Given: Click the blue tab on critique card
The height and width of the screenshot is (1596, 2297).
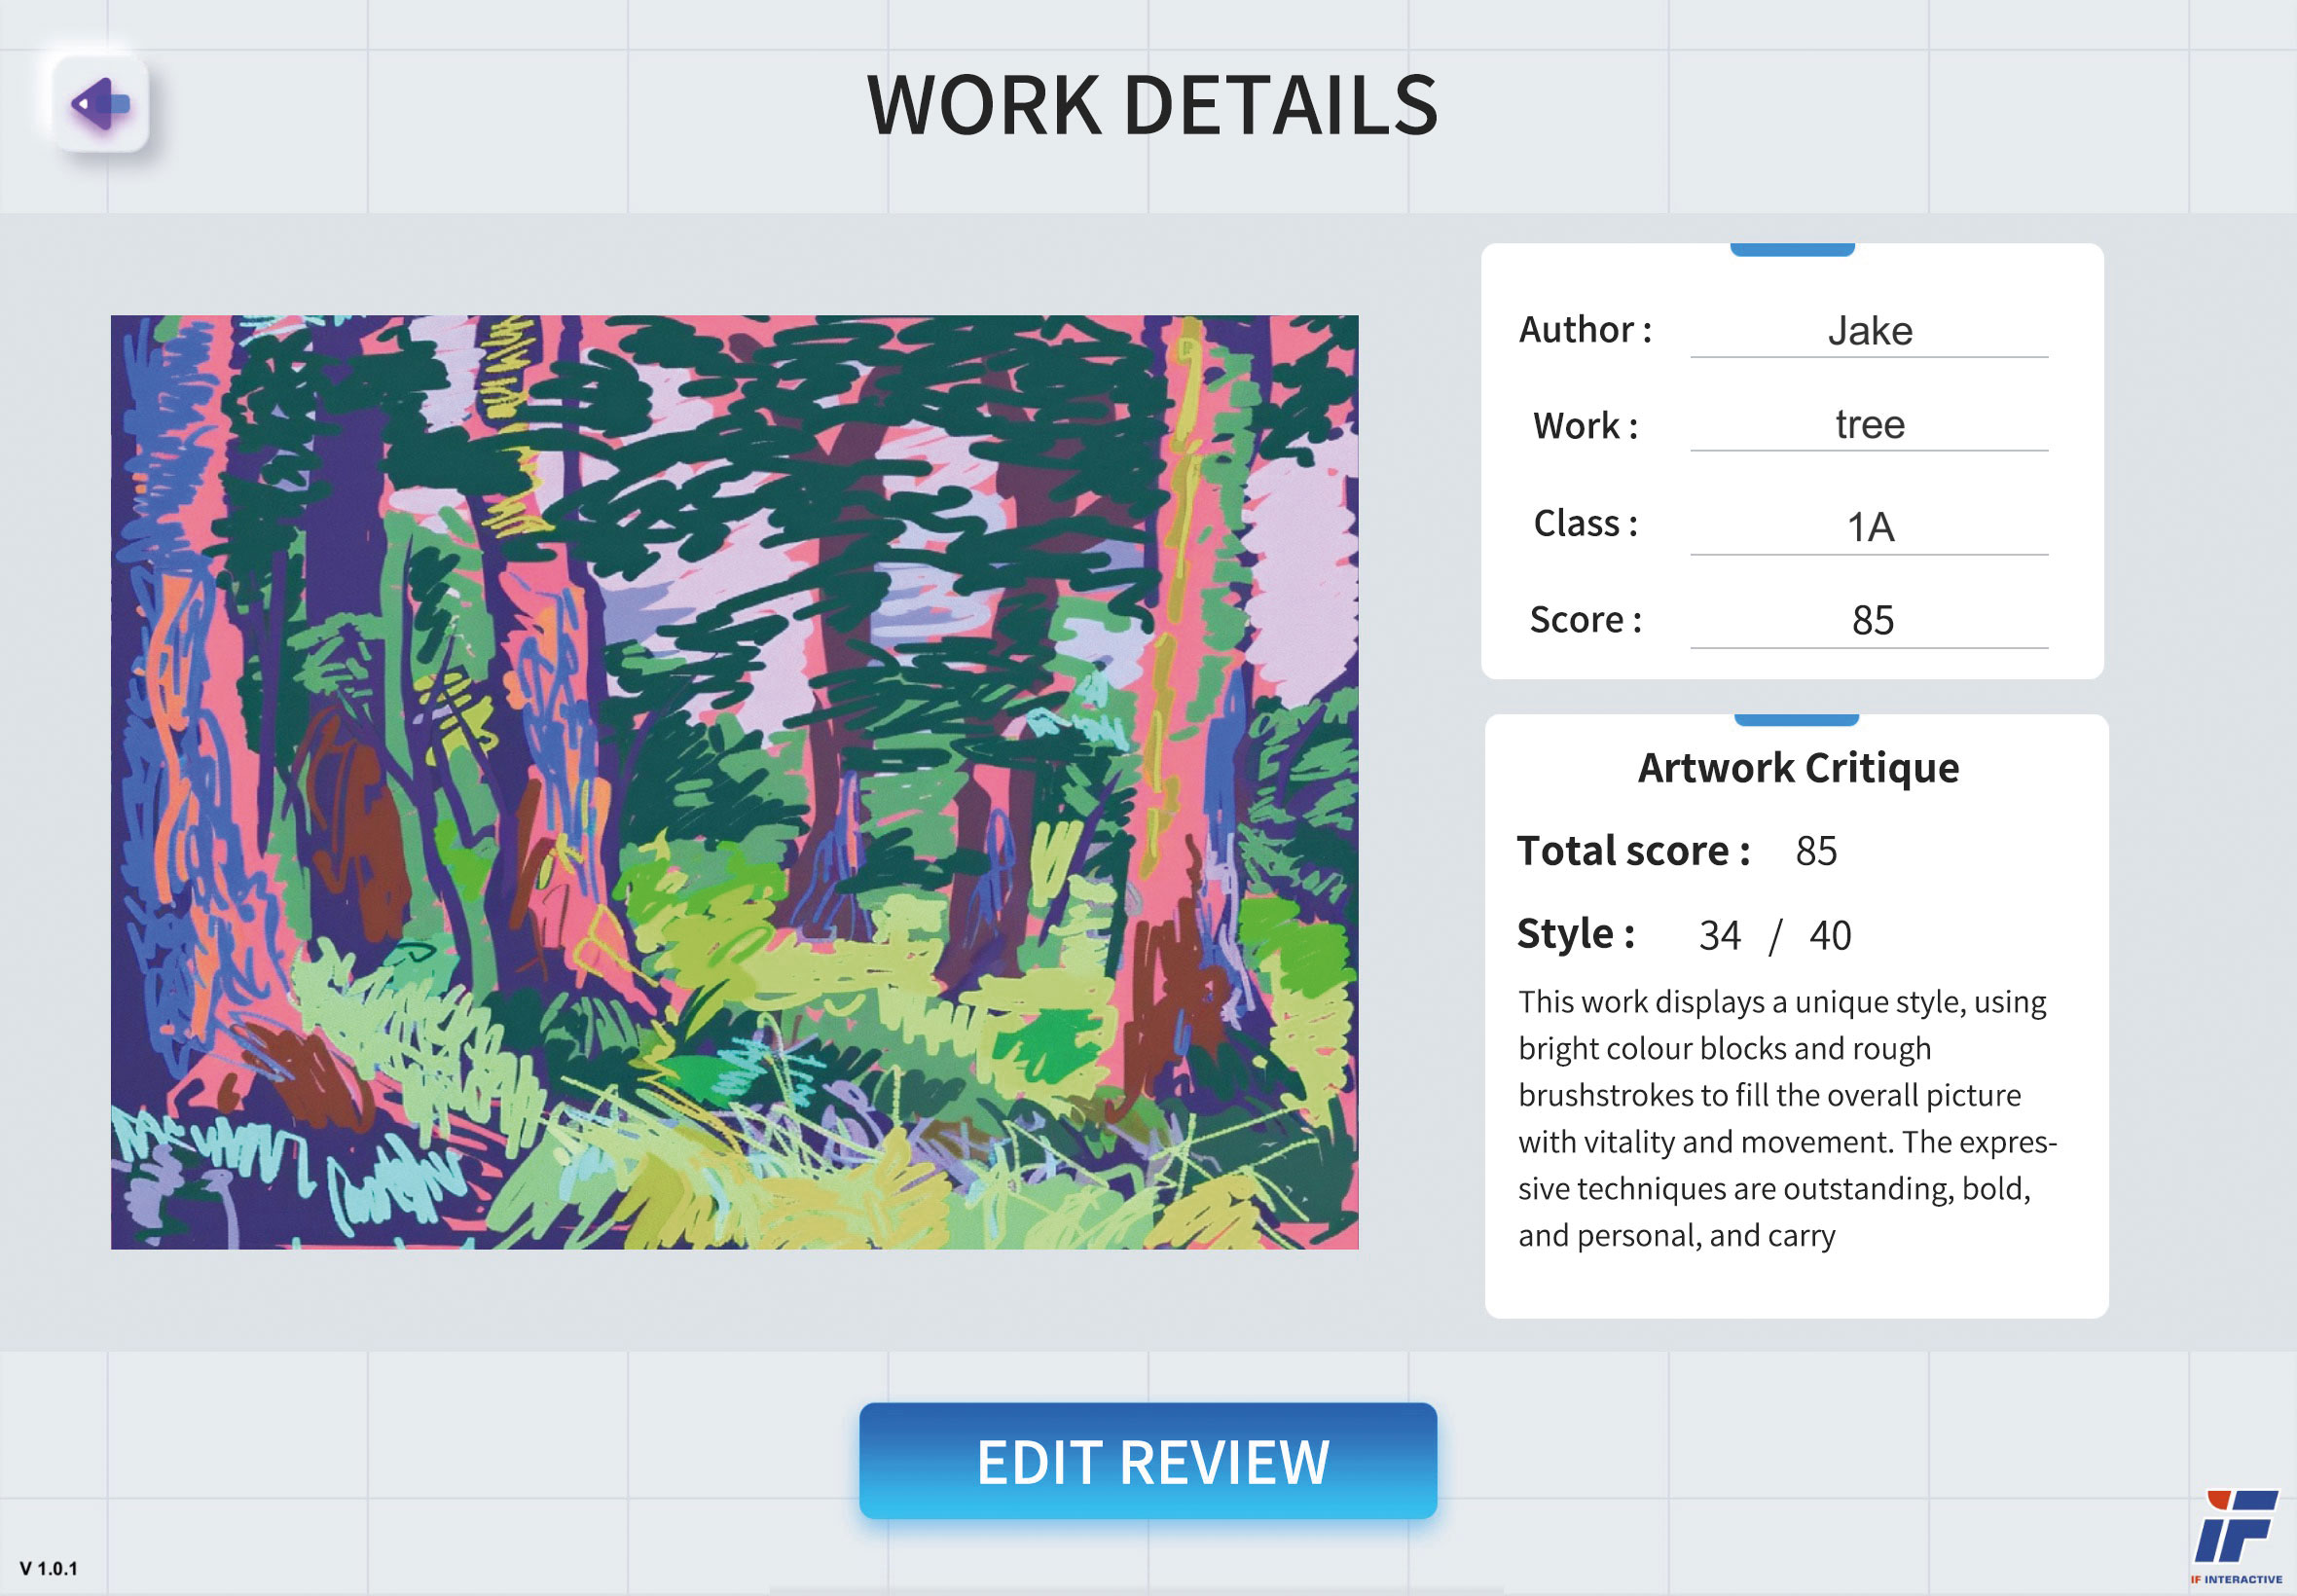Looking at the screenshot, I should 1795,720.
